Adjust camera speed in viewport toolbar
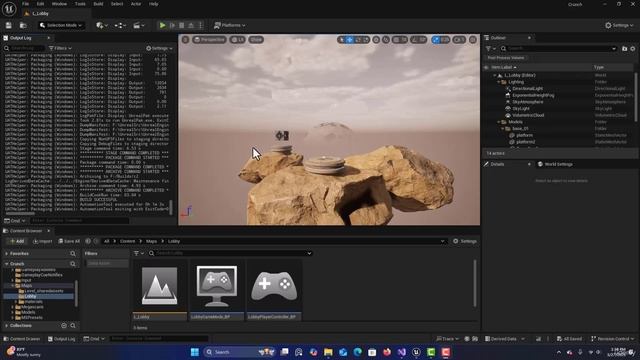Screen dimensions: 640x360 (x=459, y=40)
